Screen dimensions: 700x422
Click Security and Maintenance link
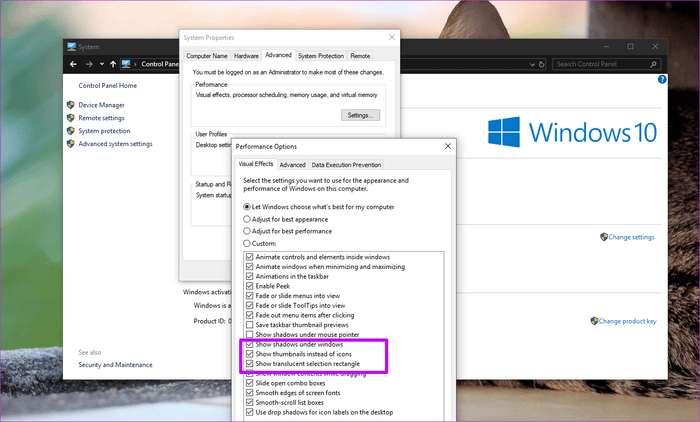pos(115,364)
